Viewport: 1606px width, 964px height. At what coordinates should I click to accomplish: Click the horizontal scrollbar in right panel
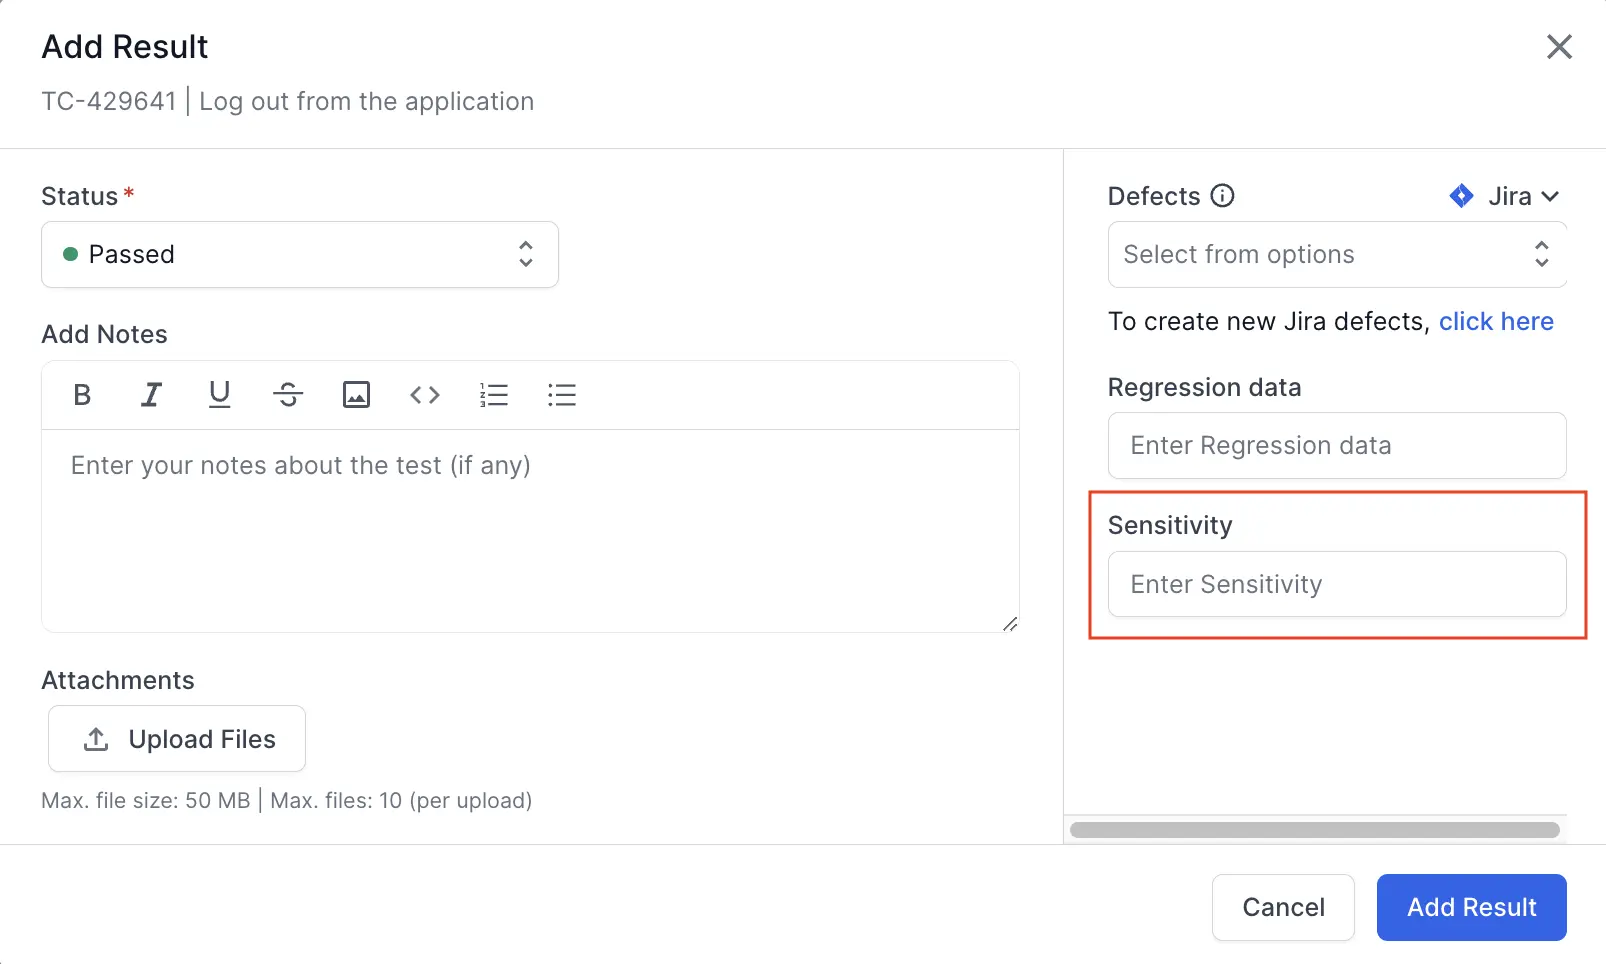(x=1314, y=830)
